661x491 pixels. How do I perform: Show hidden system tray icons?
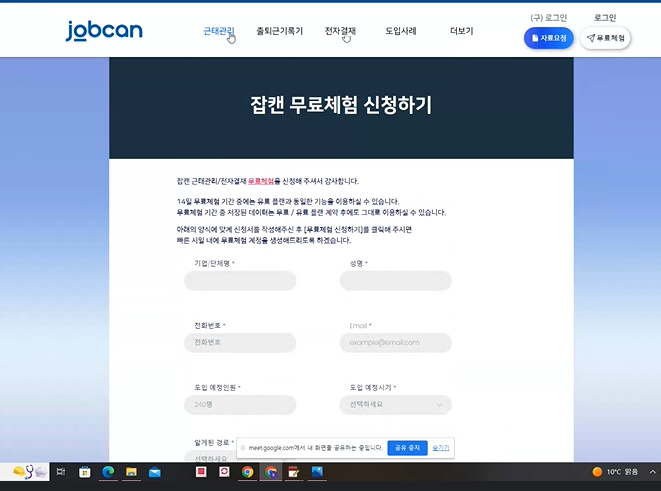[x=653, y=472]
